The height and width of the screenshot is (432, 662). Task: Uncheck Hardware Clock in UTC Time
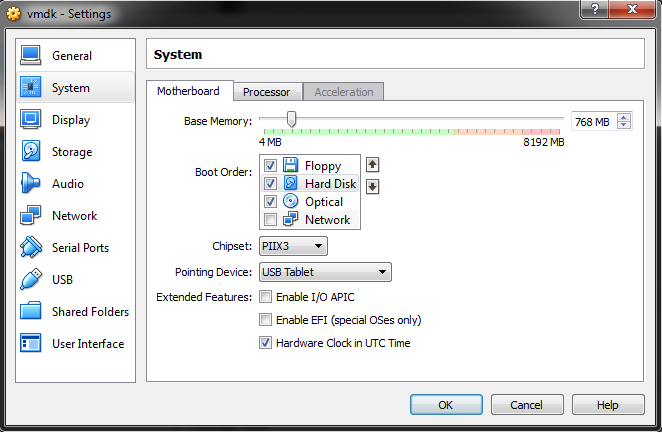(x=266, y=343)
